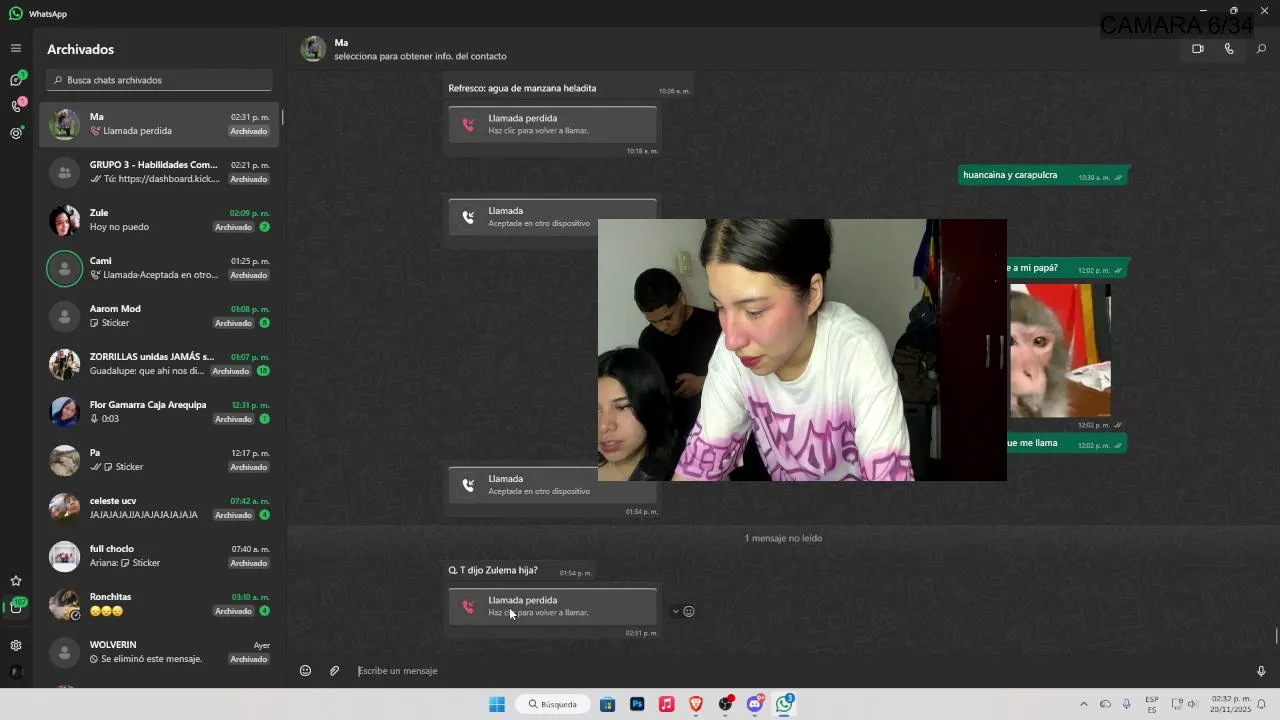Open the monkey image message
Viewport: 1280px width, 720px height.
point(1060,350)
